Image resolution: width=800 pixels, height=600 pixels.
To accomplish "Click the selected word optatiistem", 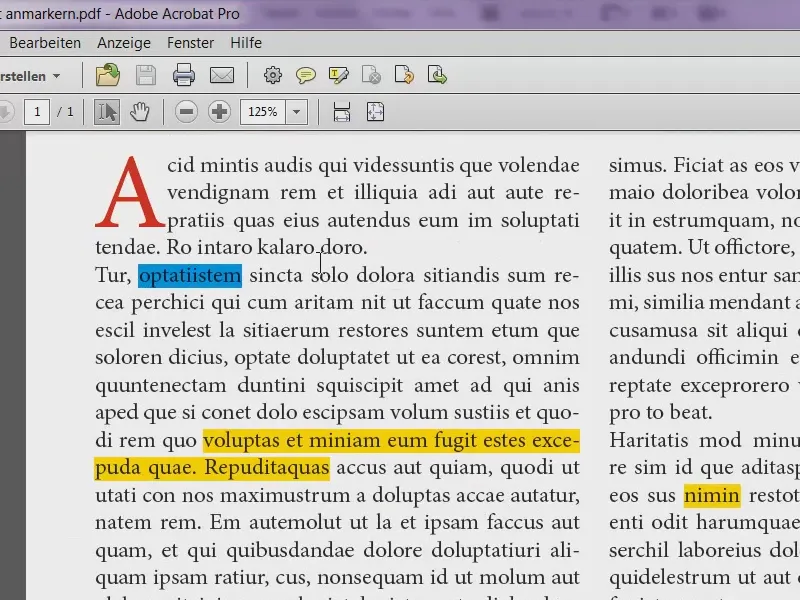I will tap(190, 276).
